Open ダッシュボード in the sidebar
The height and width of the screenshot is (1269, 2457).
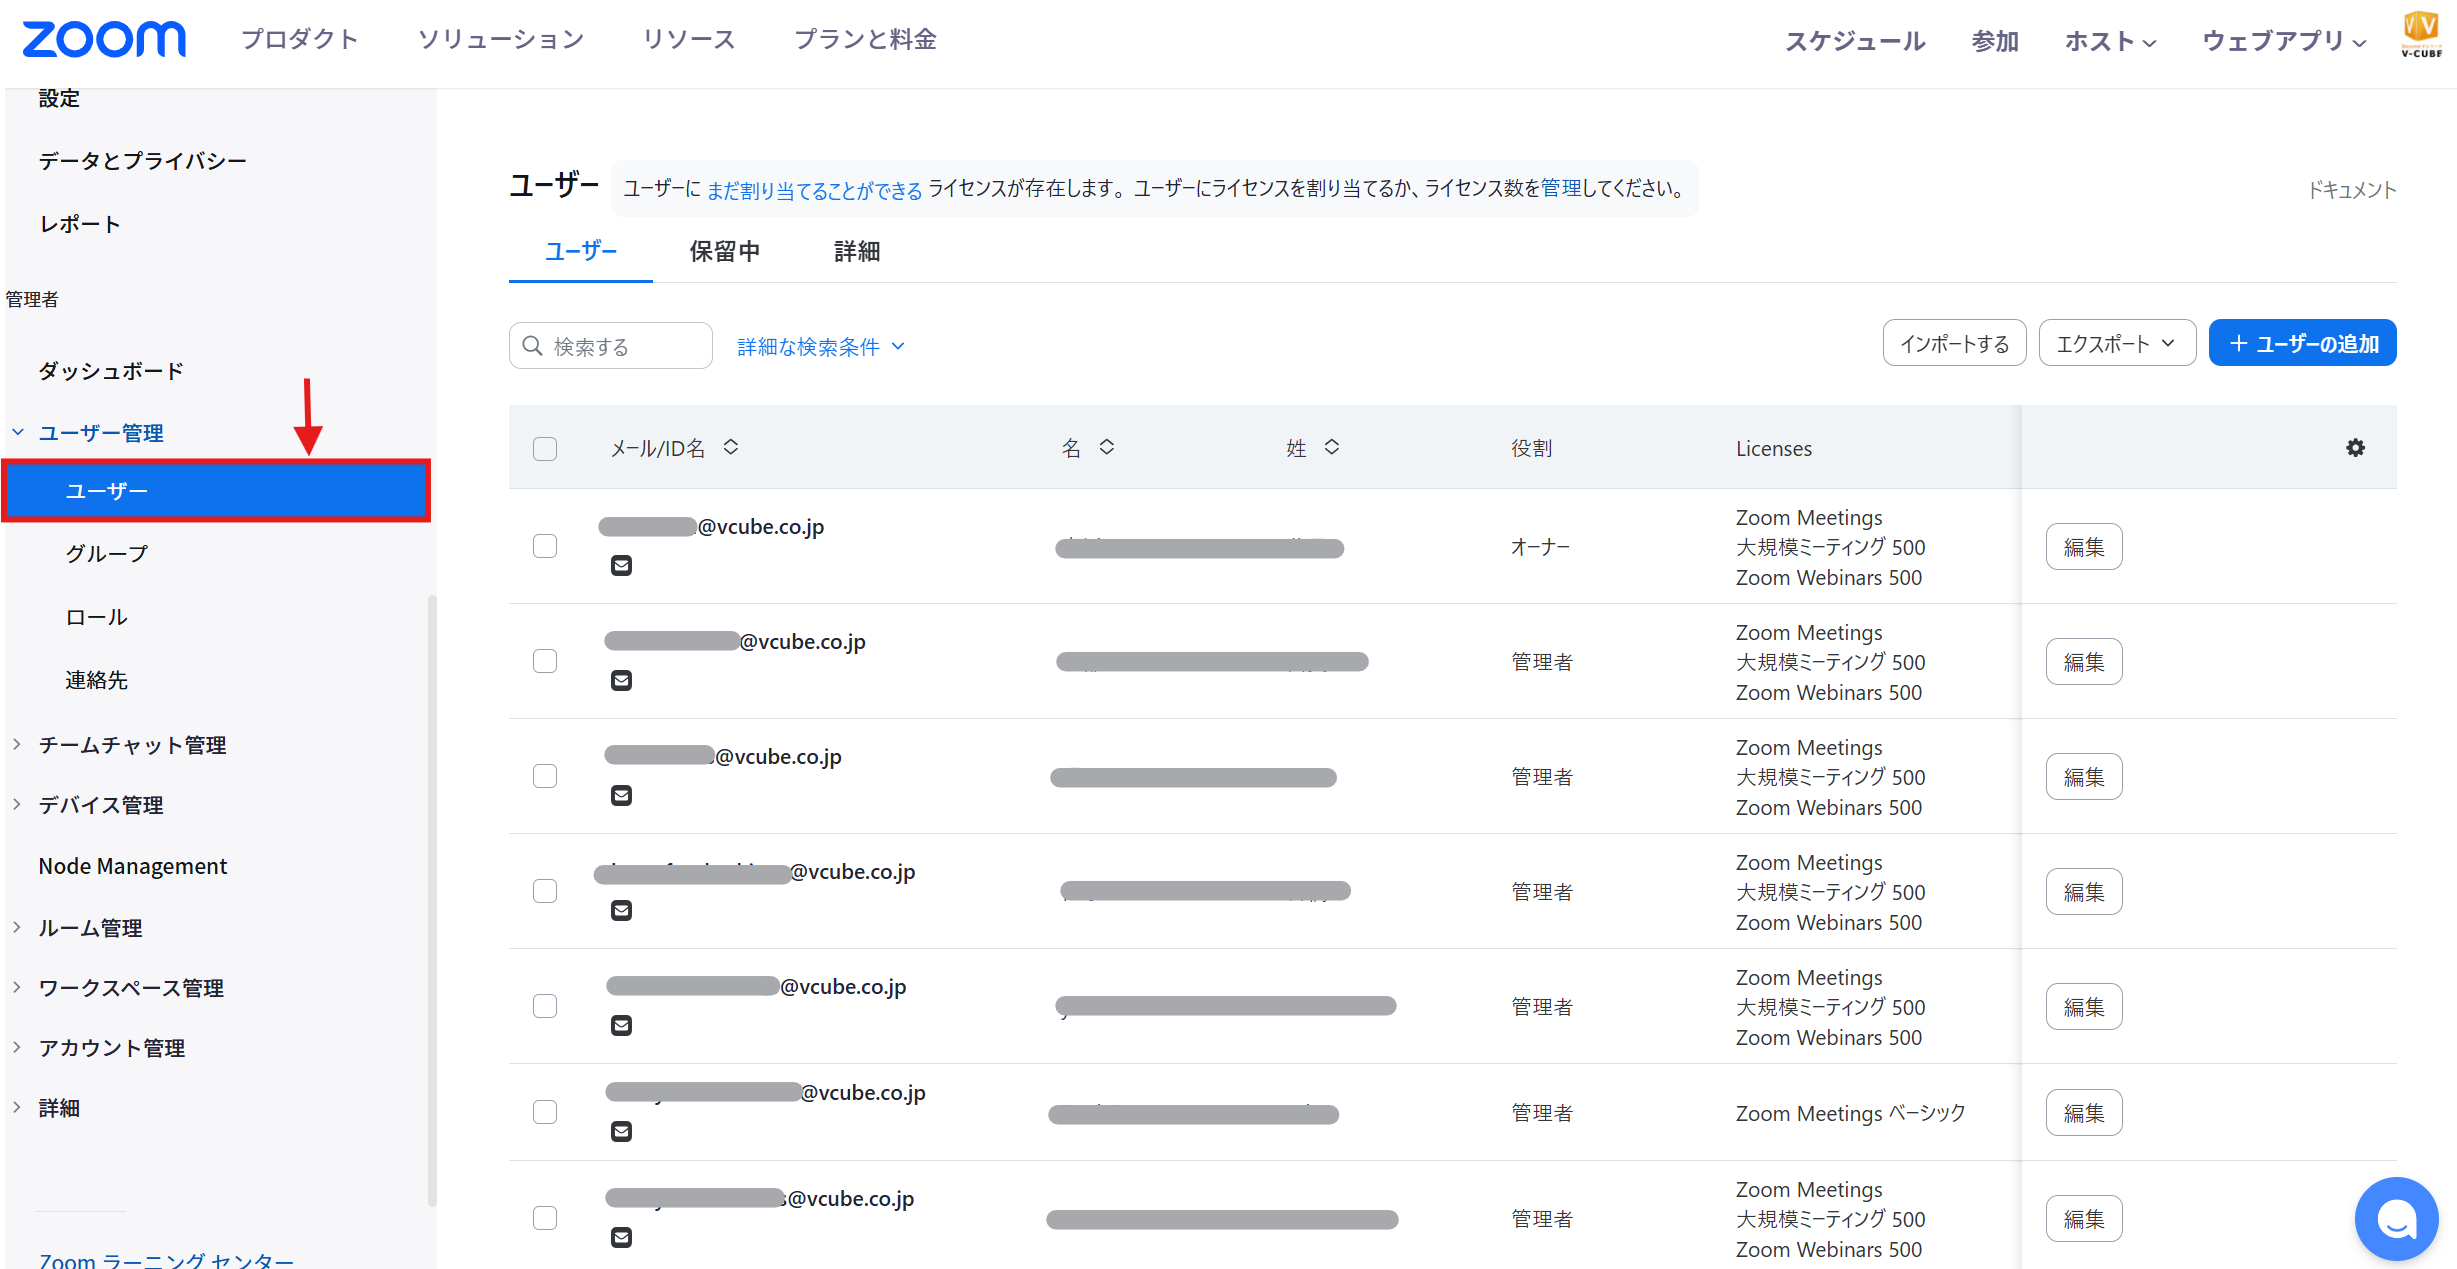pos(111,371)
